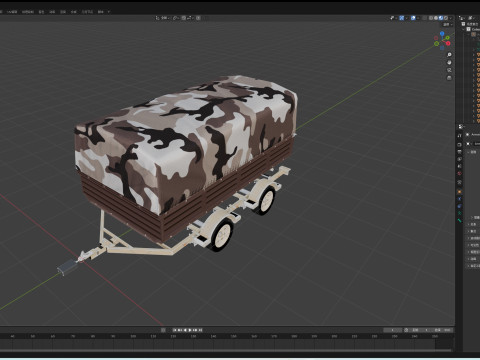Screen dimensions: 480x360
Task: Collapse the Collection row in outliner
Action: tap(463, 29)
